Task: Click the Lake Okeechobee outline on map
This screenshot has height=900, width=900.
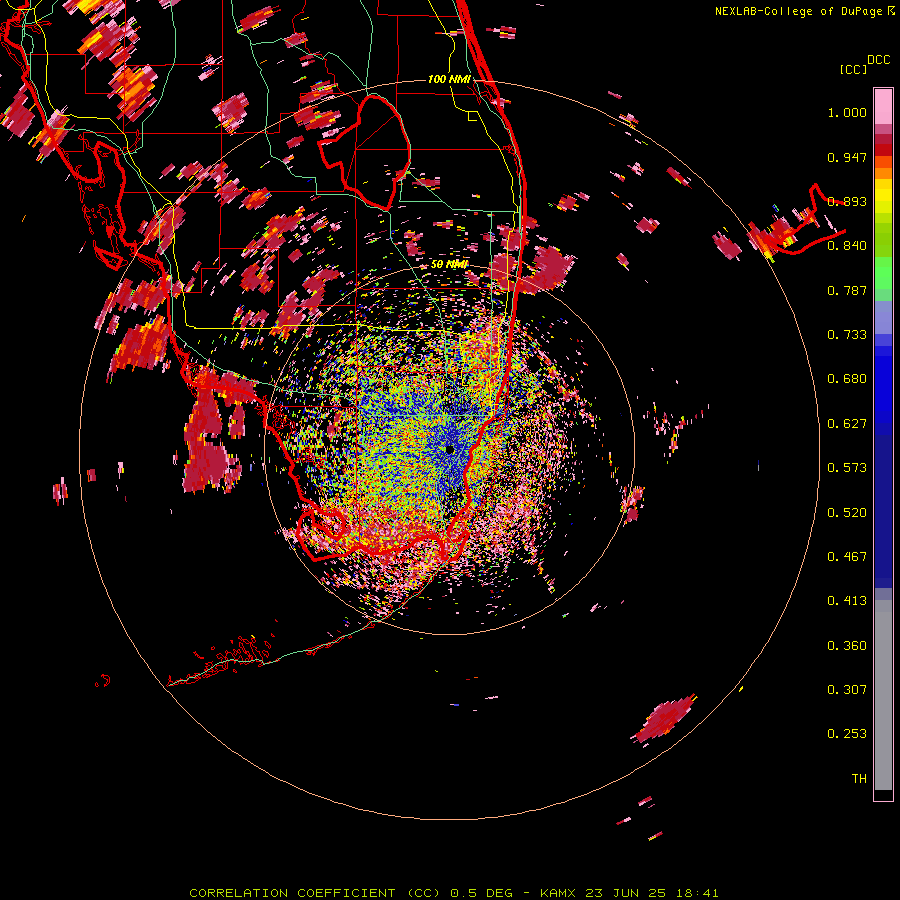Action: (x=364, y=152)
